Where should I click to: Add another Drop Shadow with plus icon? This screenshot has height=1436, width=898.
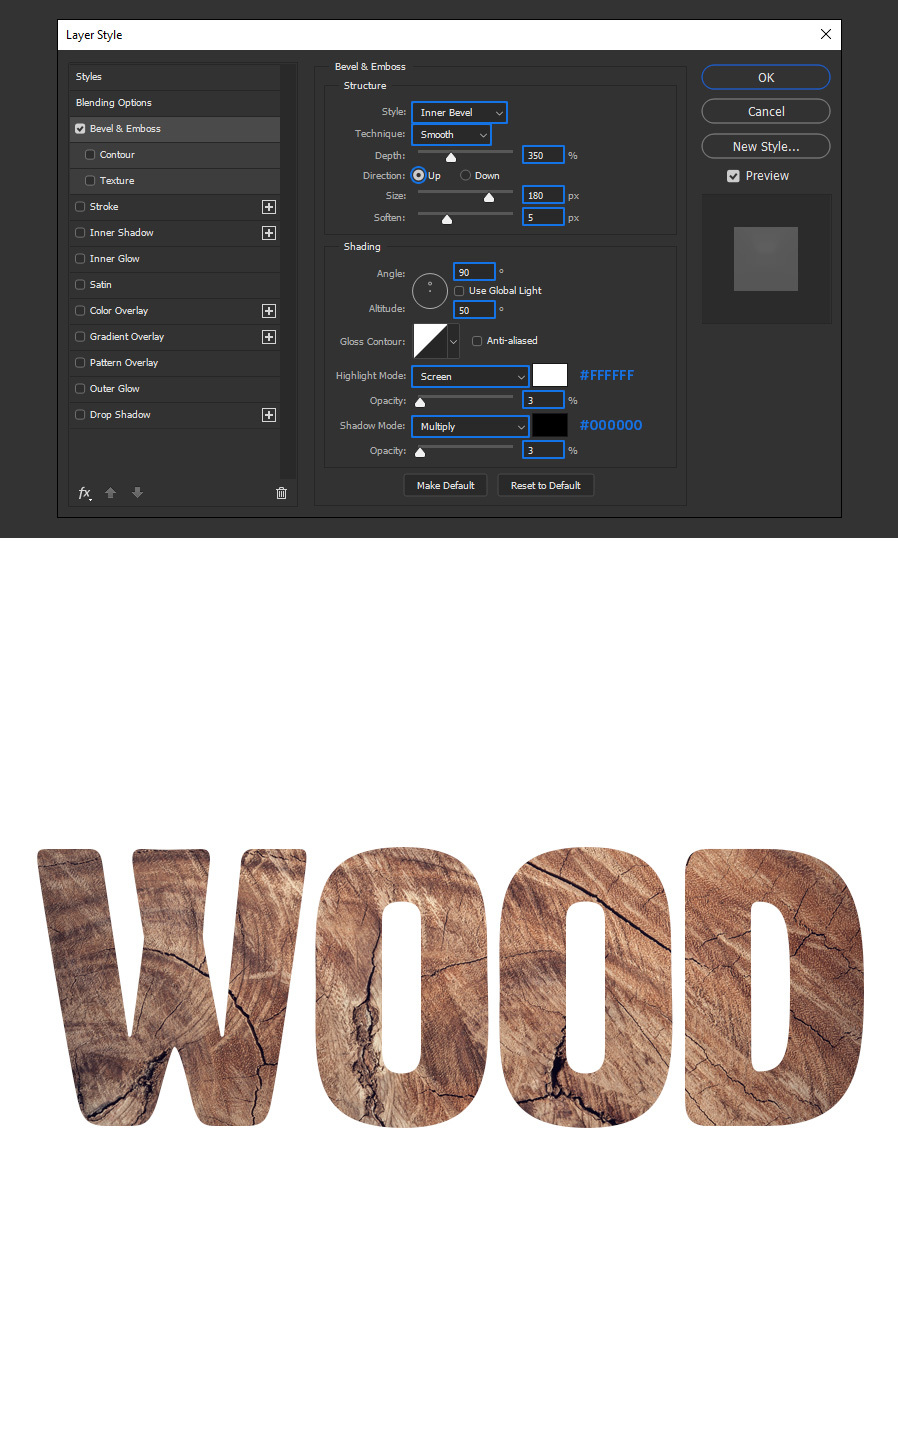(269, 415)
